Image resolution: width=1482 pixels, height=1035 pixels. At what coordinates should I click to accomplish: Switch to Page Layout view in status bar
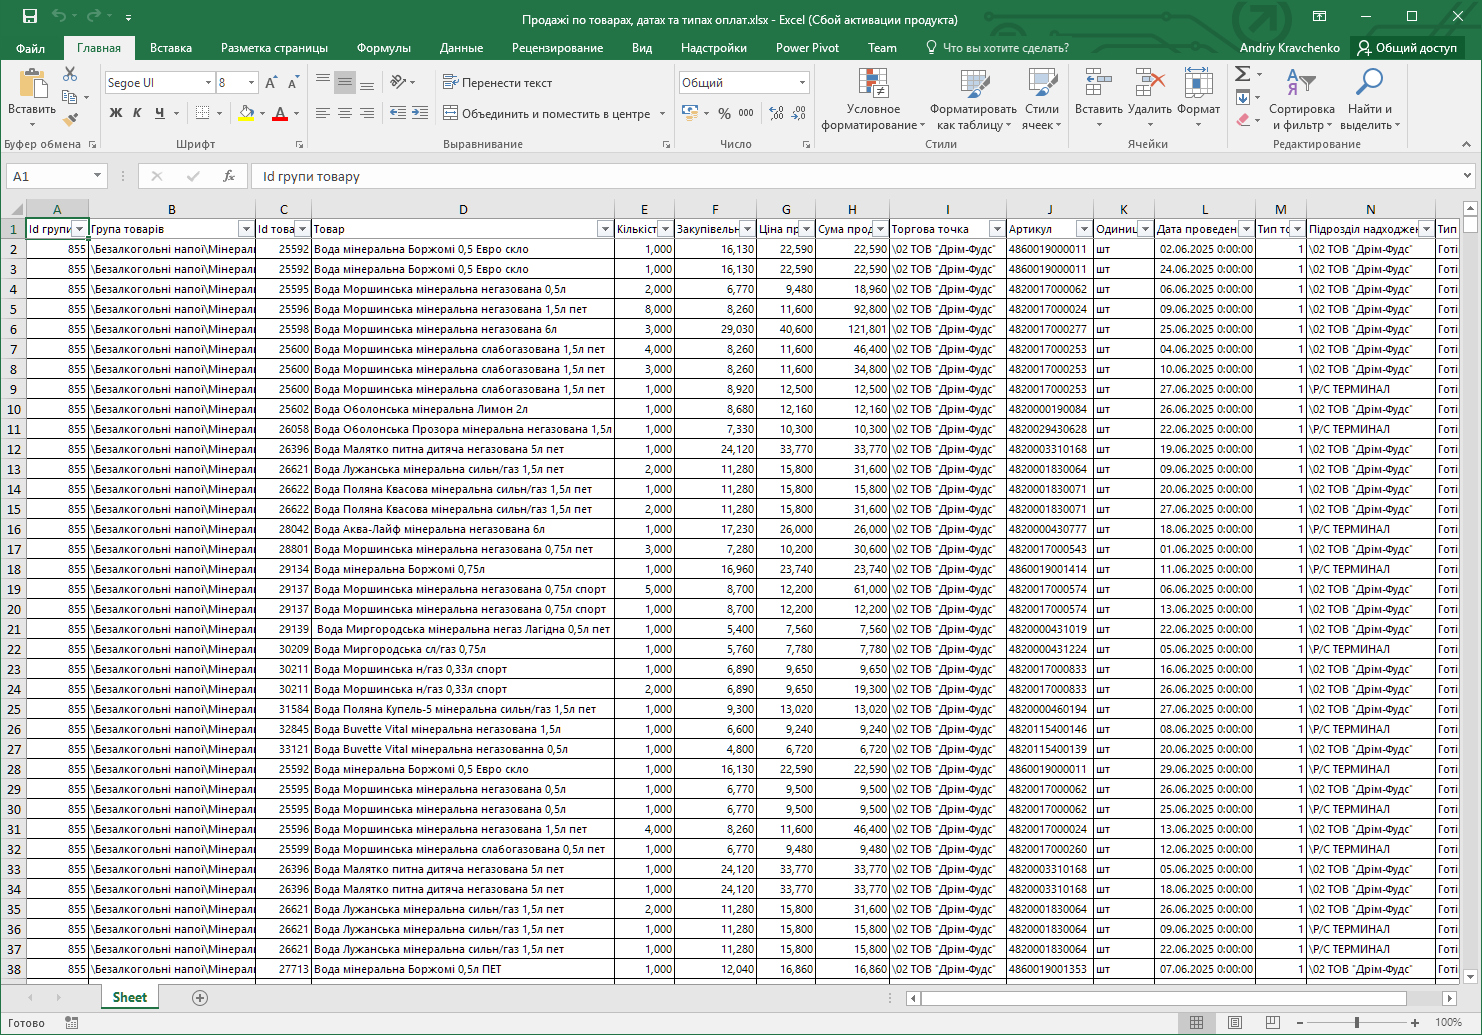click(1235, 1022)
